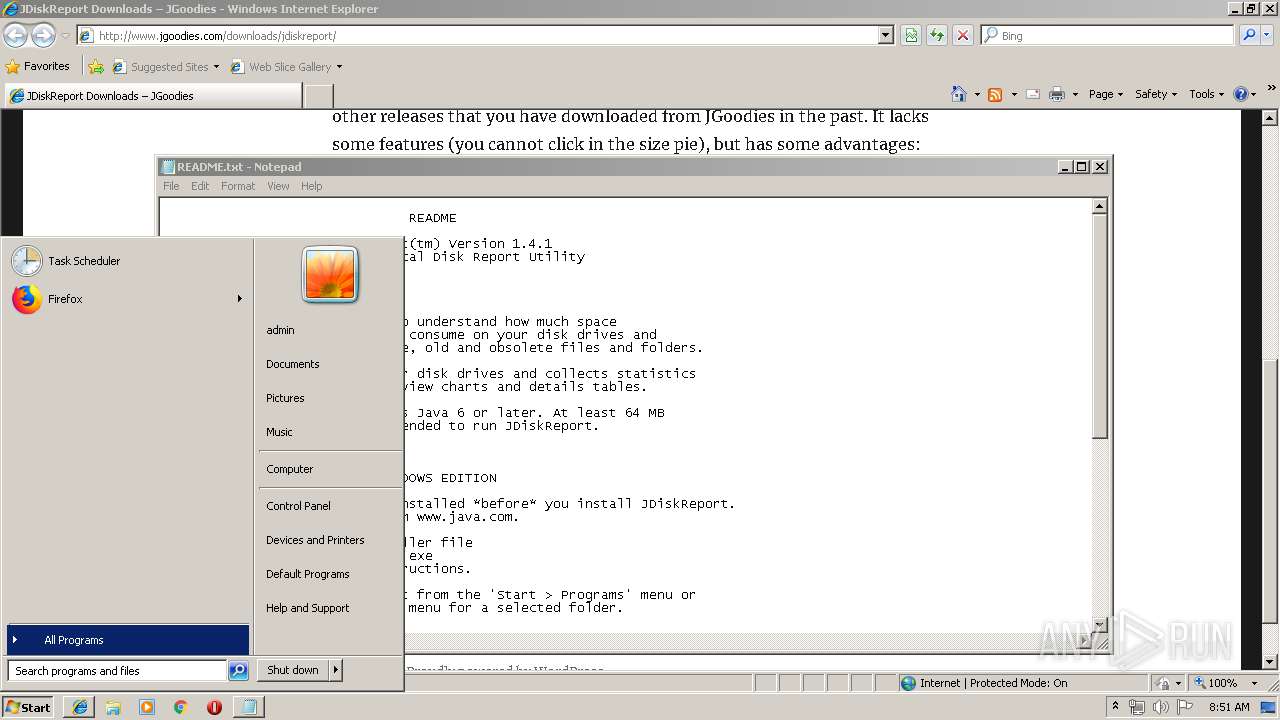Screen dimensions: 1280x720
Task: Open the search provider dropdown arrow
Action: tap(1265, 35)
